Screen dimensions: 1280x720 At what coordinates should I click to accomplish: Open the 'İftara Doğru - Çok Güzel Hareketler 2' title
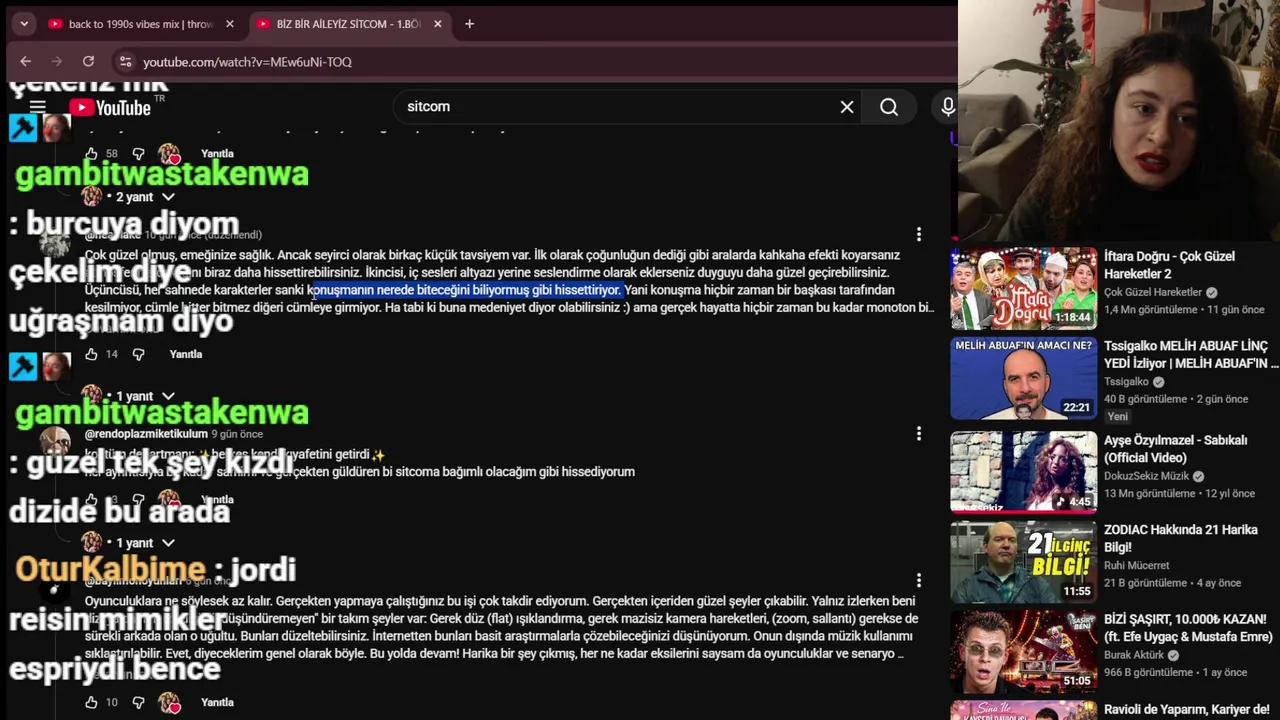coord(1169,265)
